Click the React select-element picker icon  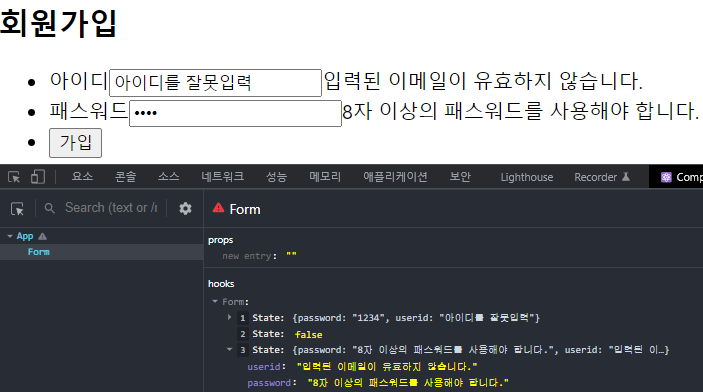point(17,209)
